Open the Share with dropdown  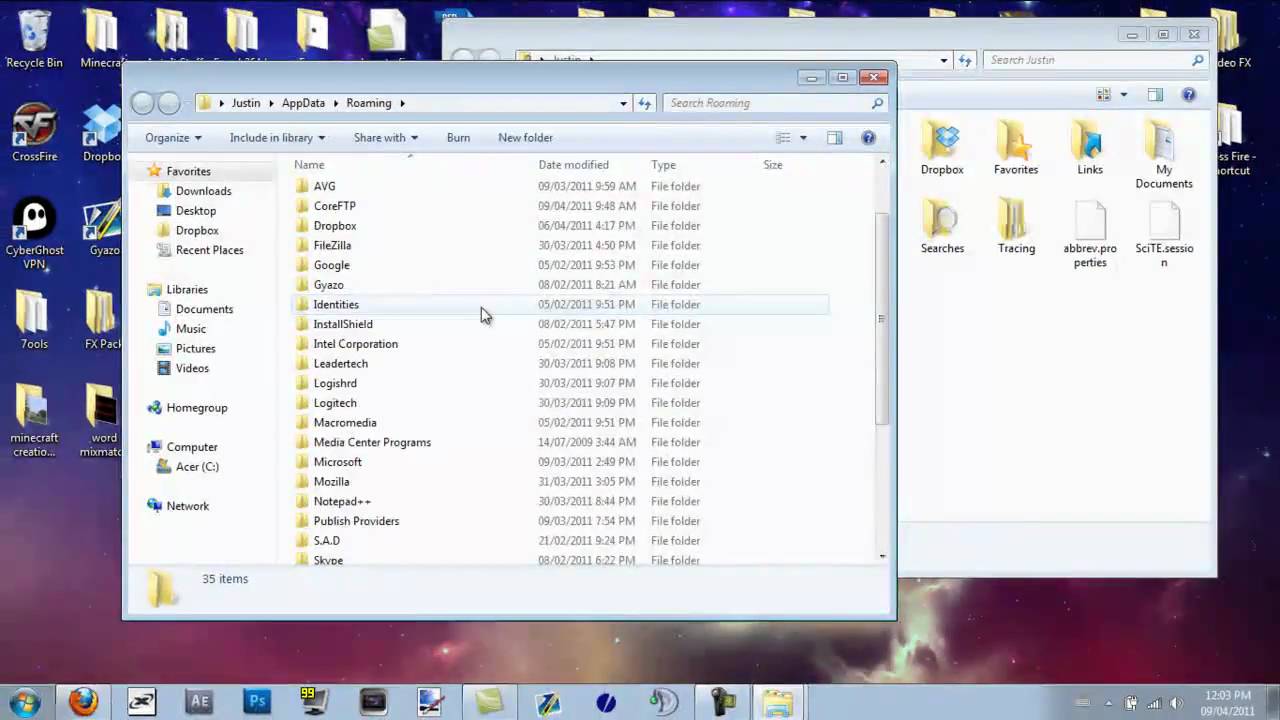coord(385,138)
